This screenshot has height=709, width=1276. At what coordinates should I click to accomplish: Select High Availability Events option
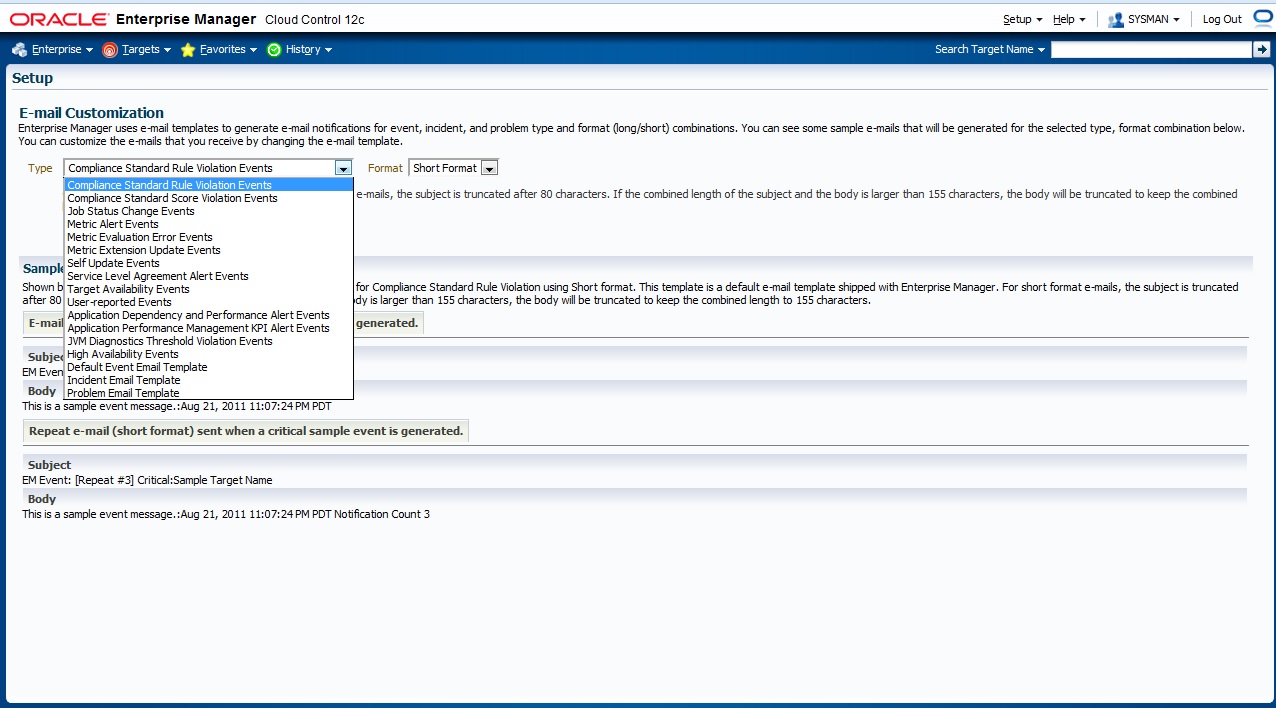[208, 354]
